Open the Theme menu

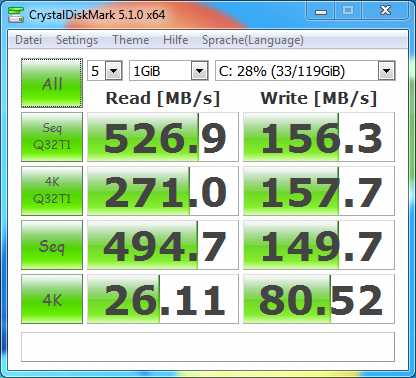[131, 40]
